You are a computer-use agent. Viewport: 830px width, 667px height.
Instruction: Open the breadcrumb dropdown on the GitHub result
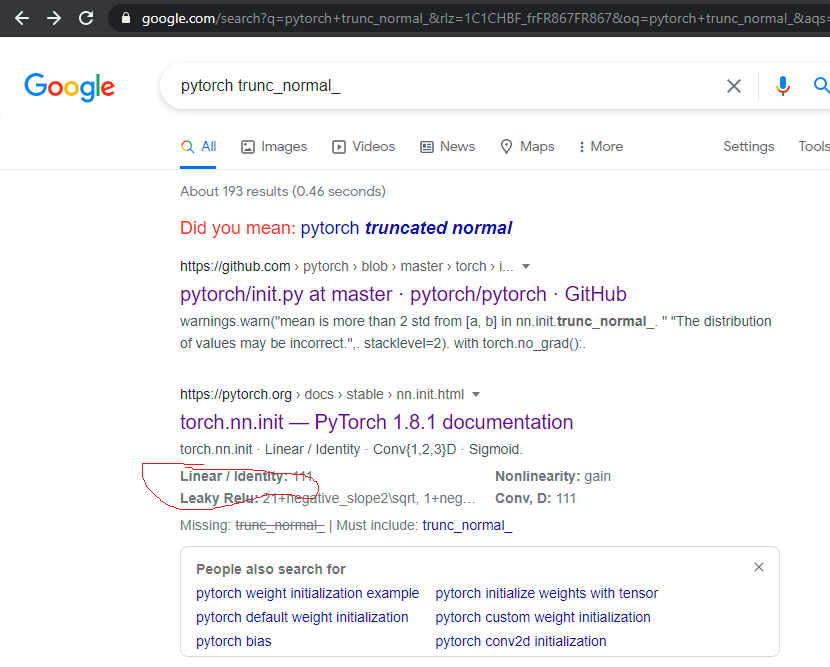pos(526,266)
